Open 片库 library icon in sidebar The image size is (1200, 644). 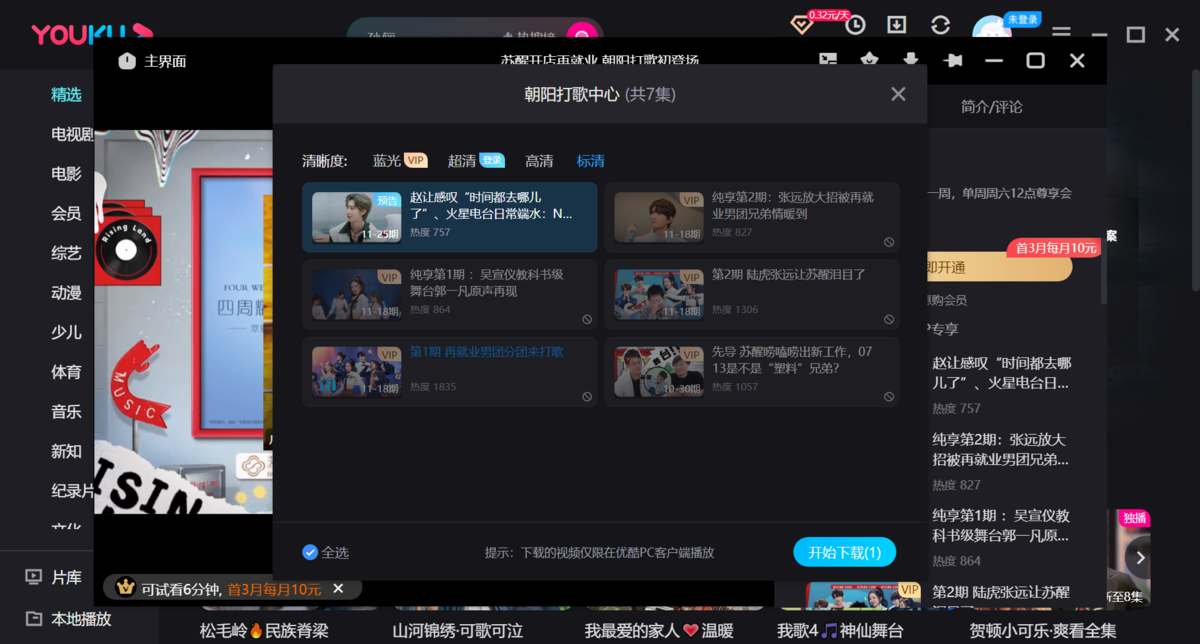coord(34,577)
